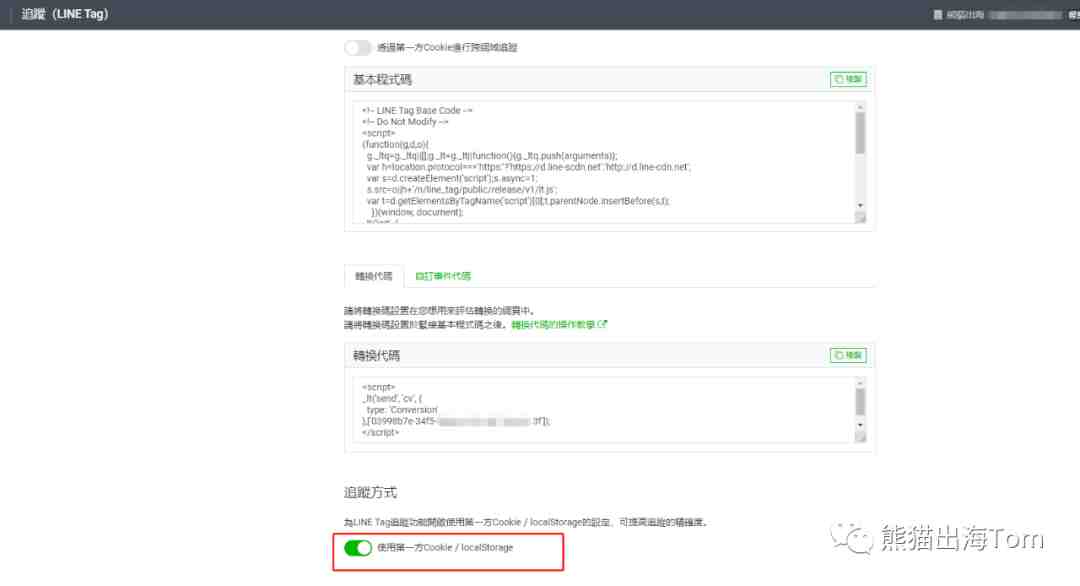The image size is (1080, 586).
Task: Click inside the conversion code script textbox
Action: tap(603, 410)
